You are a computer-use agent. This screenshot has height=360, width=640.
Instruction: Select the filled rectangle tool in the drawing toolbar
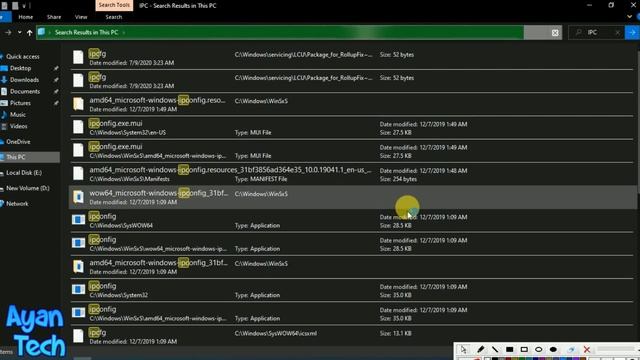click(x=509, y=349)
